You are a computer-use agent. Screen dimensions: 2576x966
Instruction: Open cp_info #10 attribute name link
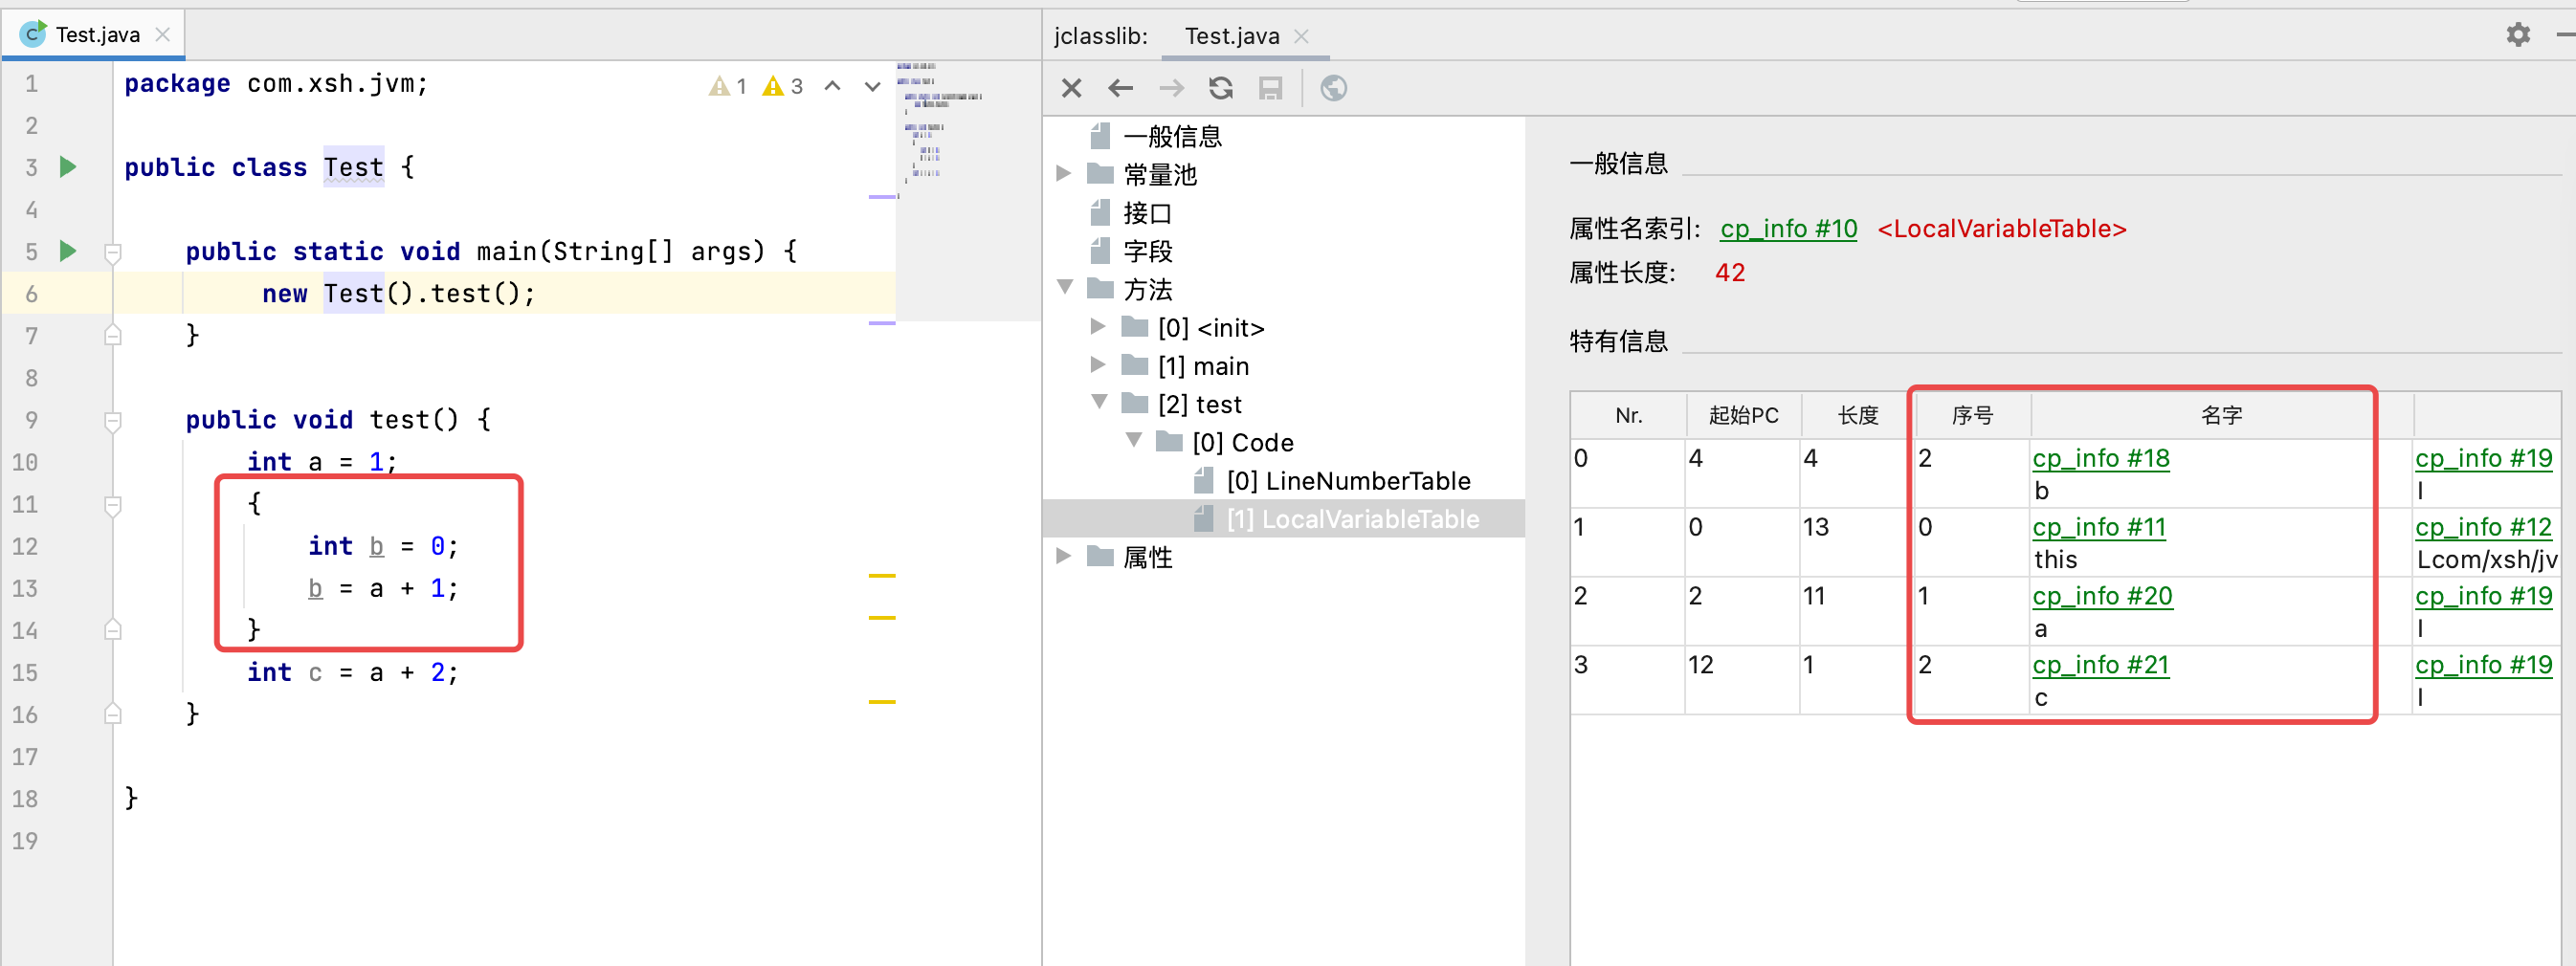point(1788,228)
